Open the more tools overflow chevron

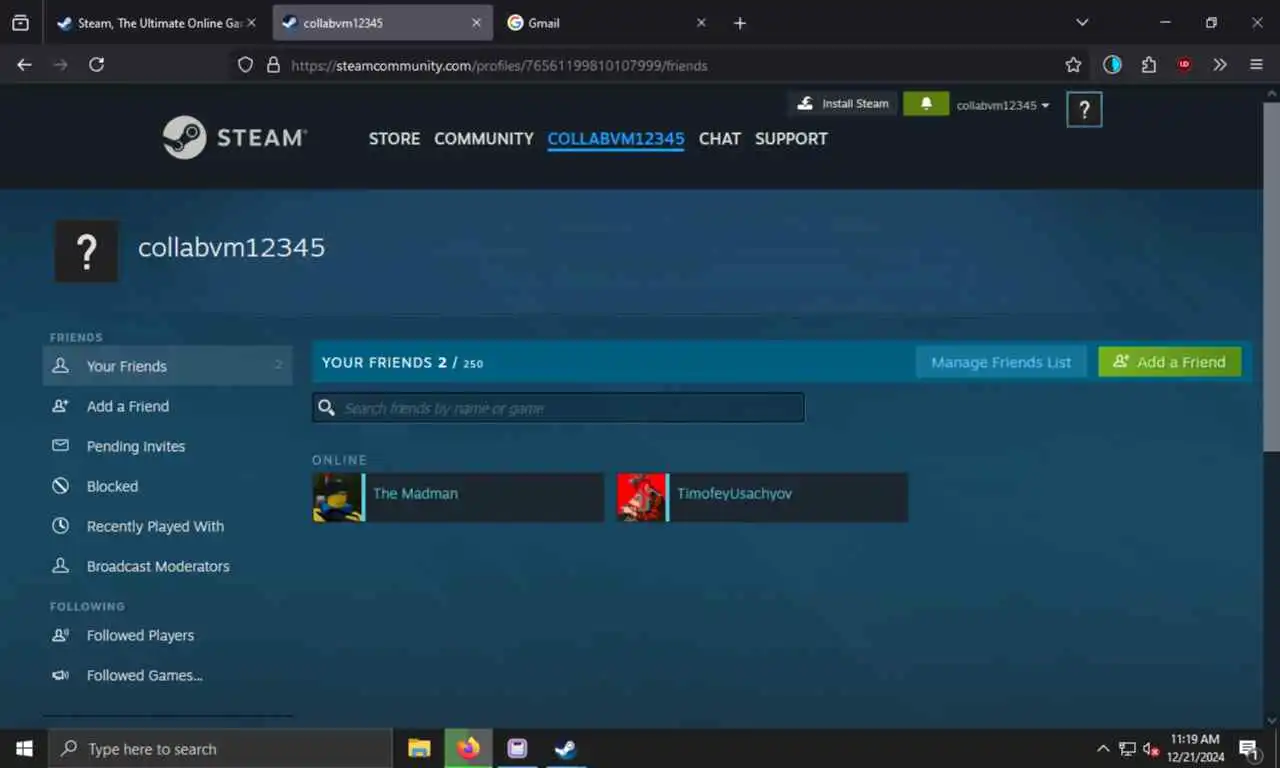(1220, 65)
